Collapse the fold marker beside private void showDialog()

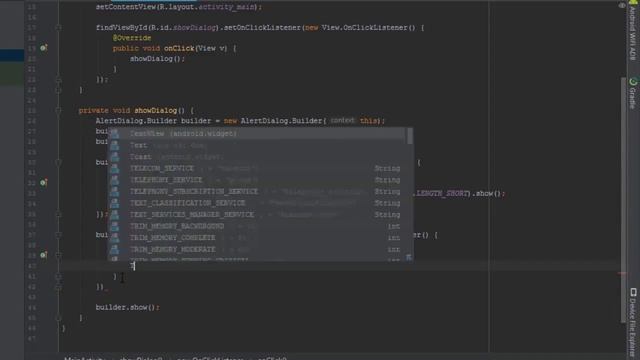pyautogui.click(x=58, y=111)
